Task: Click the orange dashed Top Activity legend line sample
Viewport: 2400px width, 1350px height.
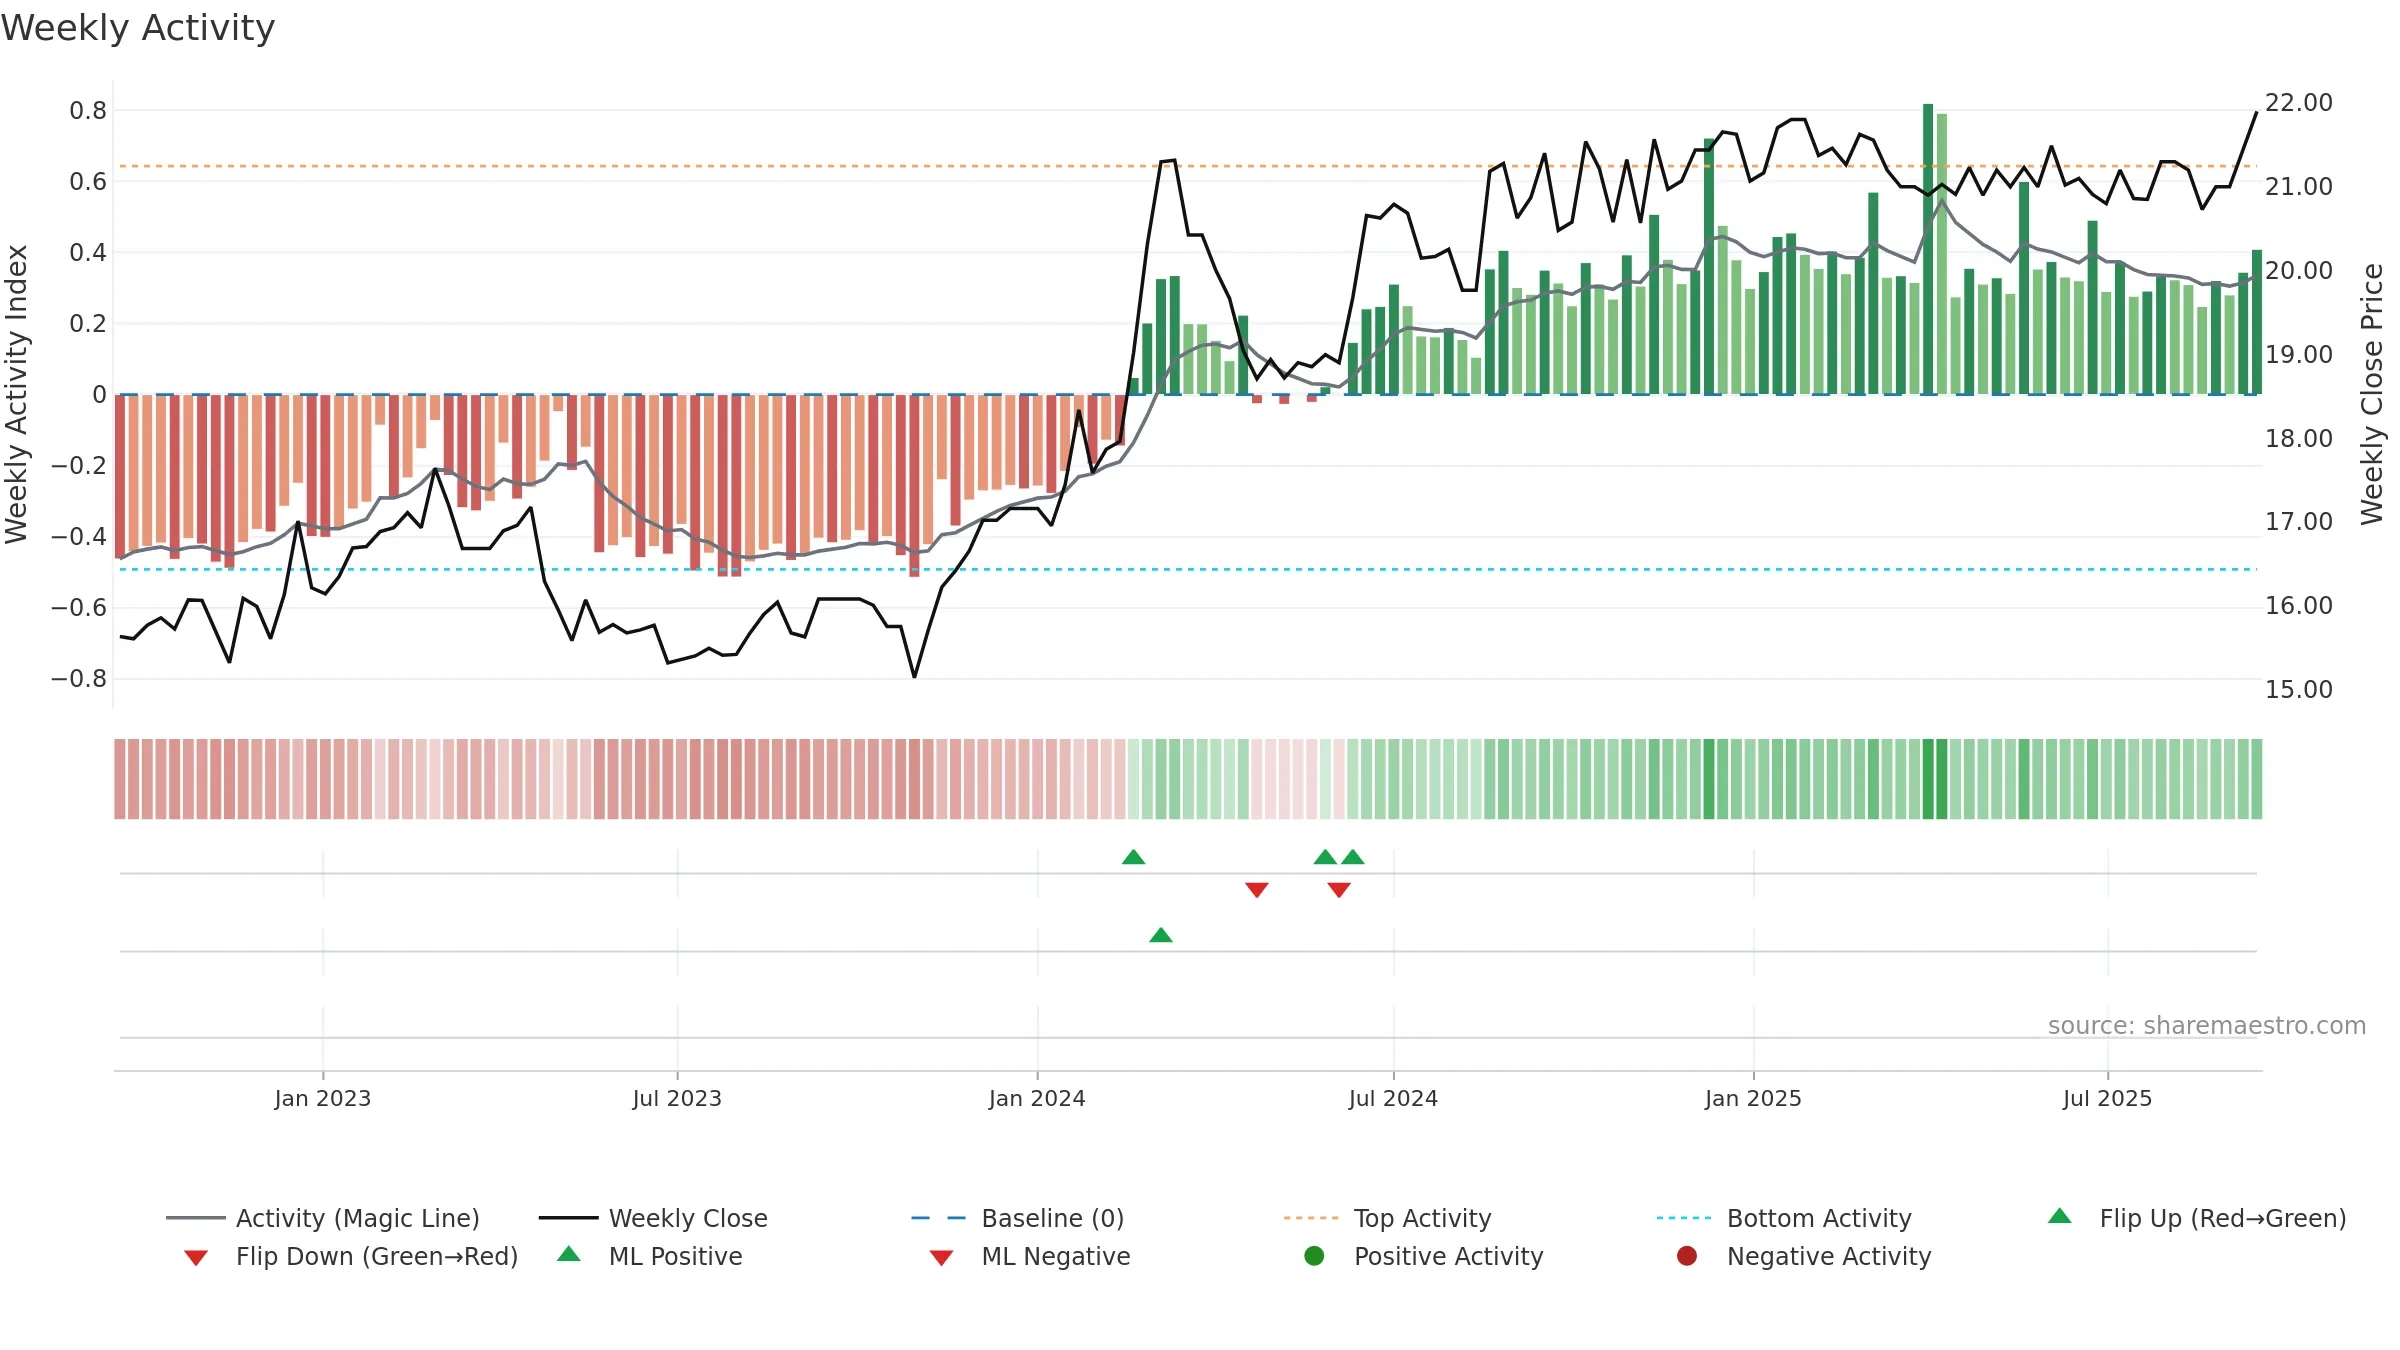Action: 1311,1218
